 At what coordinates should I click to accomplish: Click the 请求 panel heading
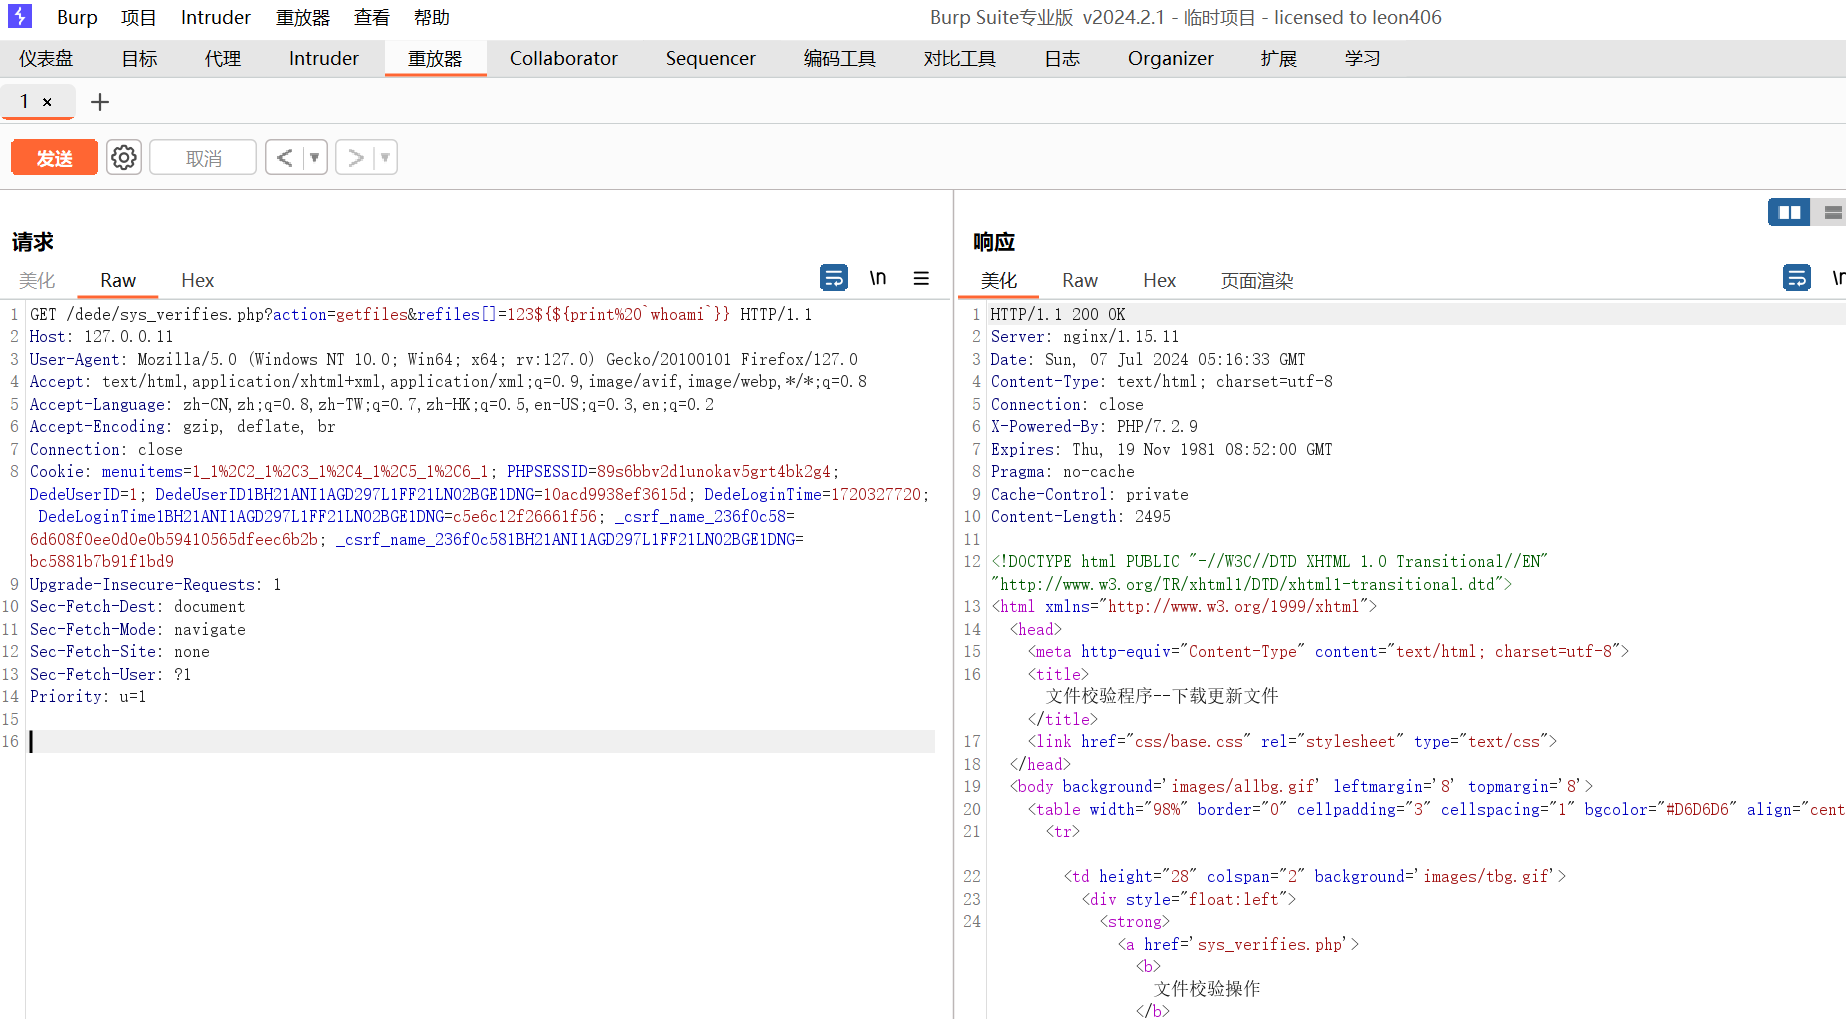tap(33, 242)
